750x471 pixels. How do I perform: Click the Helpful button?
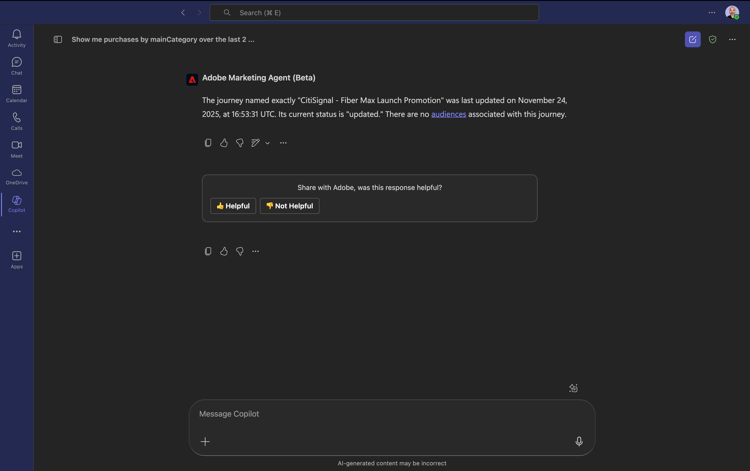[233, 206]
